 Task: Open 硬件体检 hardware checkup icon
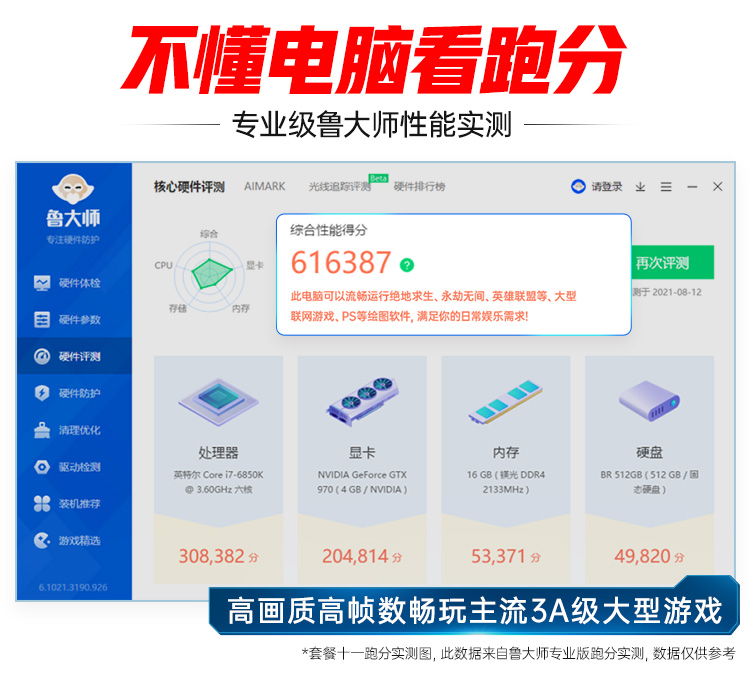click(x=42, y=283)
